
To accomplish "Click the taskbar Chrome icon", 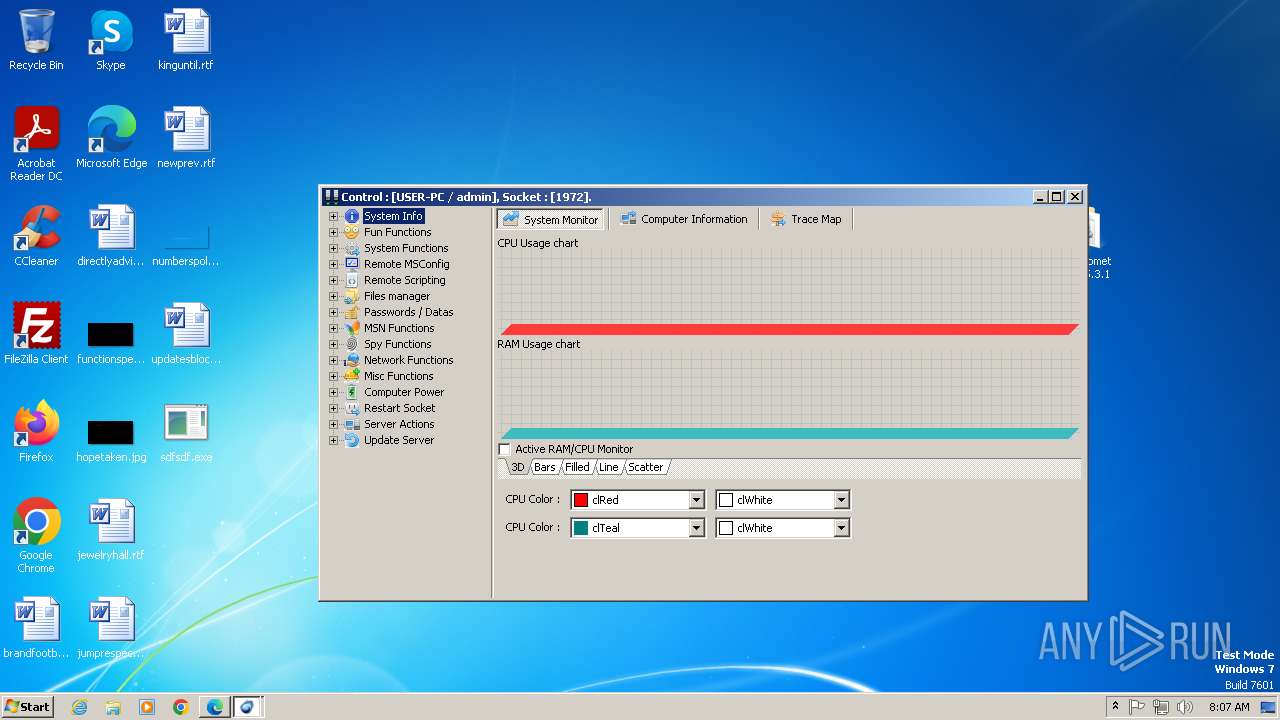I will pos(180,707).
